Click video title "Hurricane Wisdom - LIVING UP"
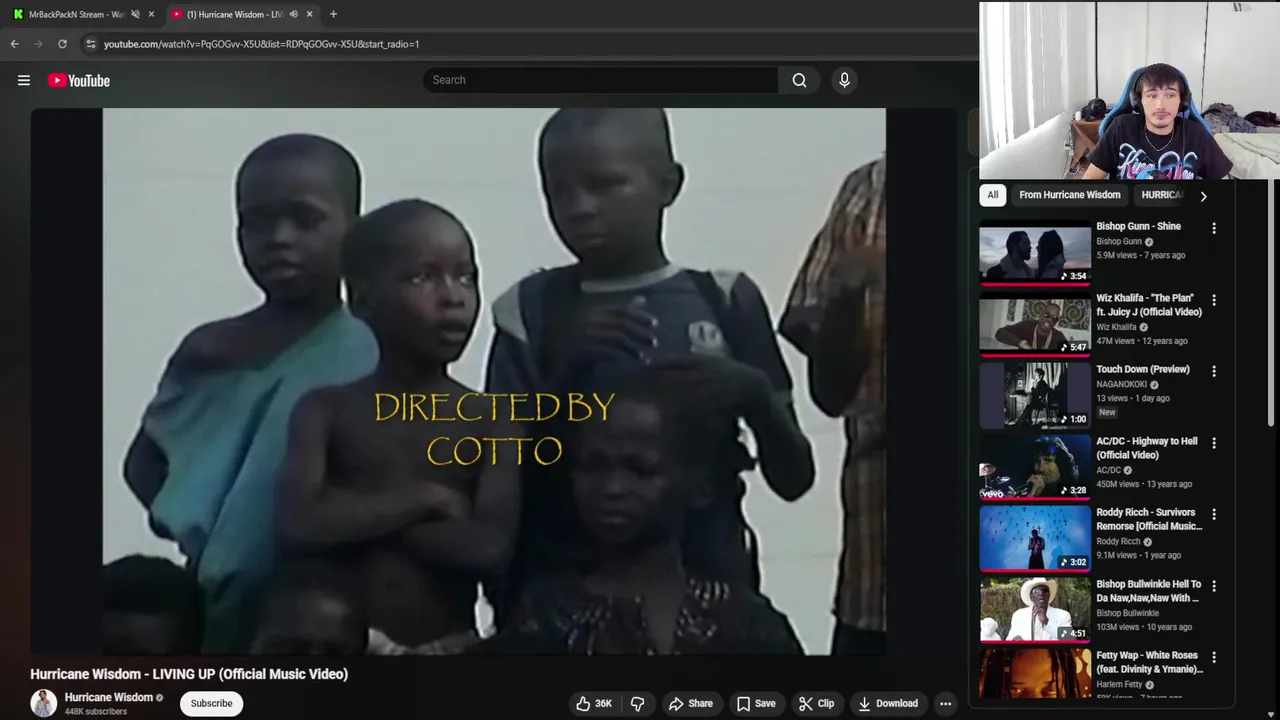1280x720 pixels. click(189, 674)
